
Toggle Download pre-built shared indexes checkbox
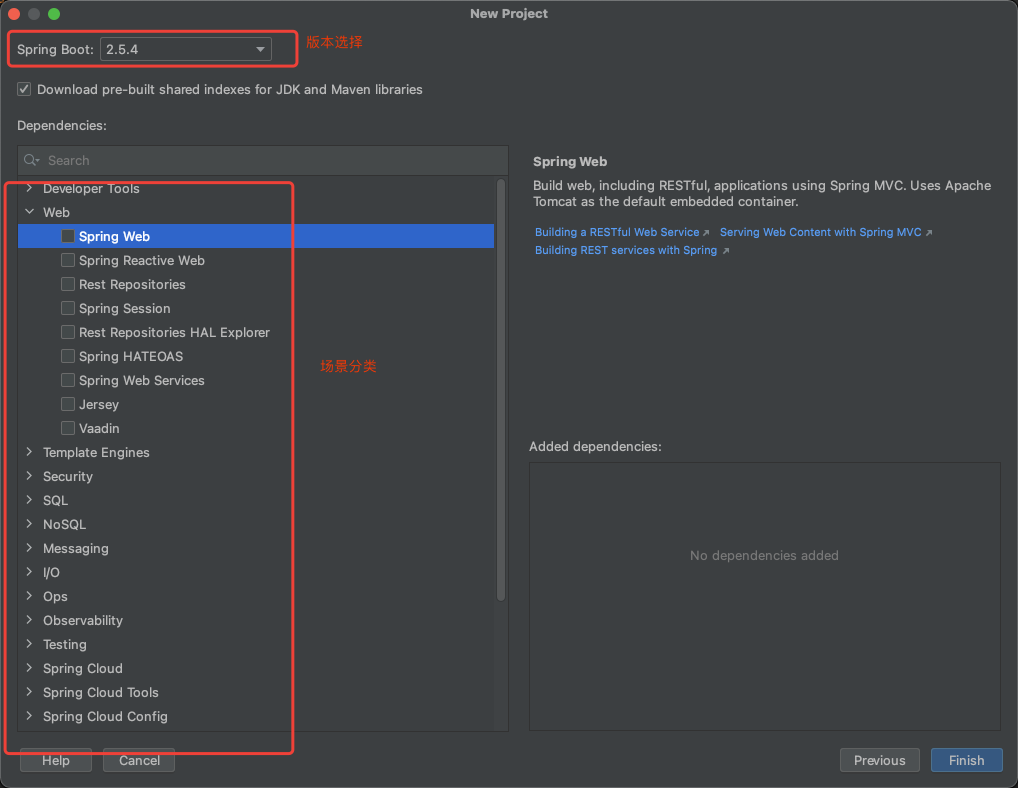(24, 89)
